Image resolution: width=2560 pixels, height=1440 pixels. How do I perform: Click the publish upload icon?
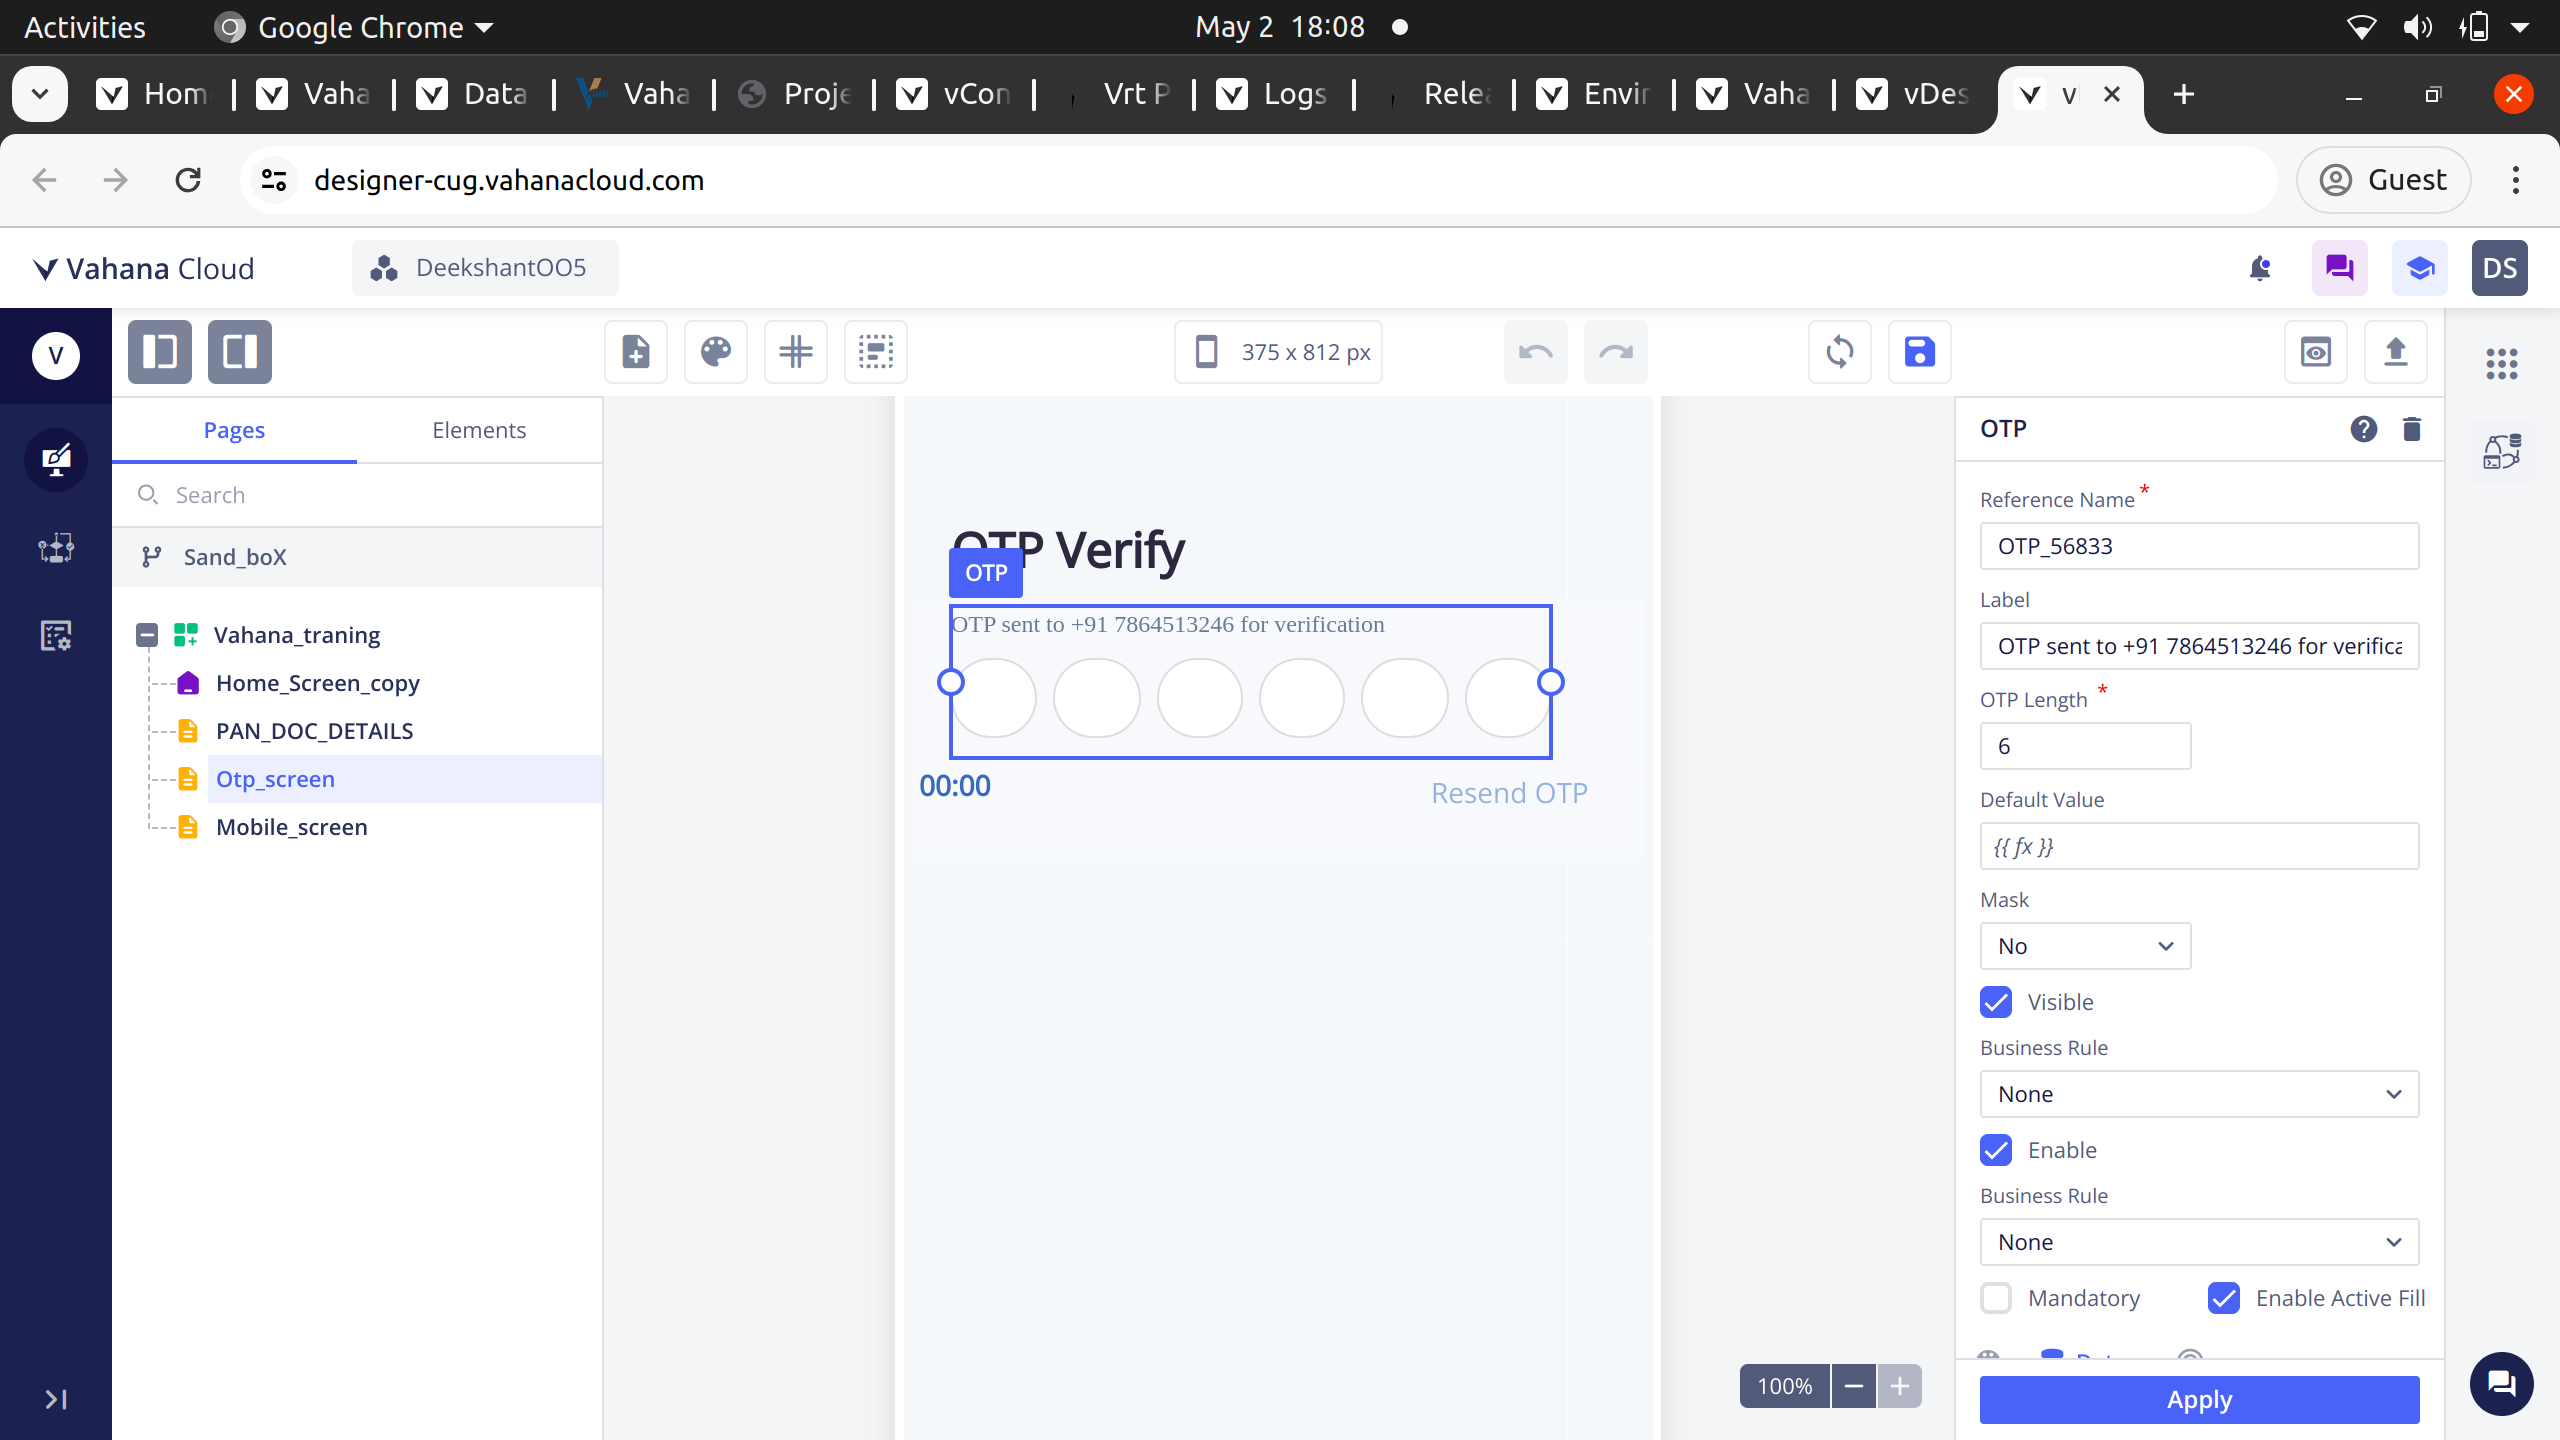[x=2396, y=352]
